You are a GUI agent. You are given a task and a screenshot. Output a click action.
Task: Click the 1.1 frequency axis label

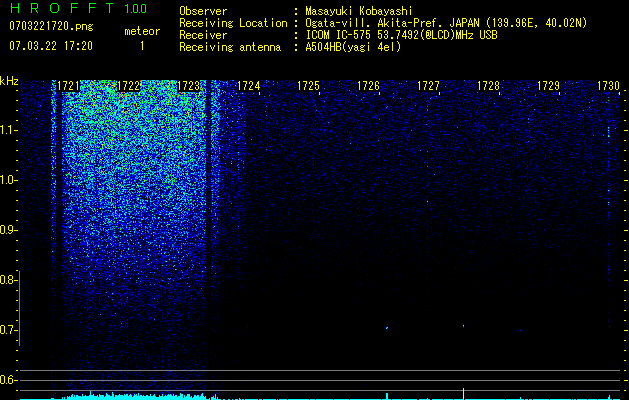pyautogui.click(x=9, y=130)
